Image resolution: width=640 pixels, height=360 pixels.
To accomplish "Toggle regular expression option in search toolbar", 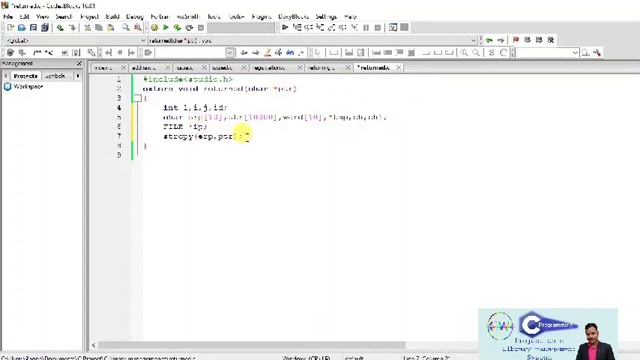I will tap(302, 53).
